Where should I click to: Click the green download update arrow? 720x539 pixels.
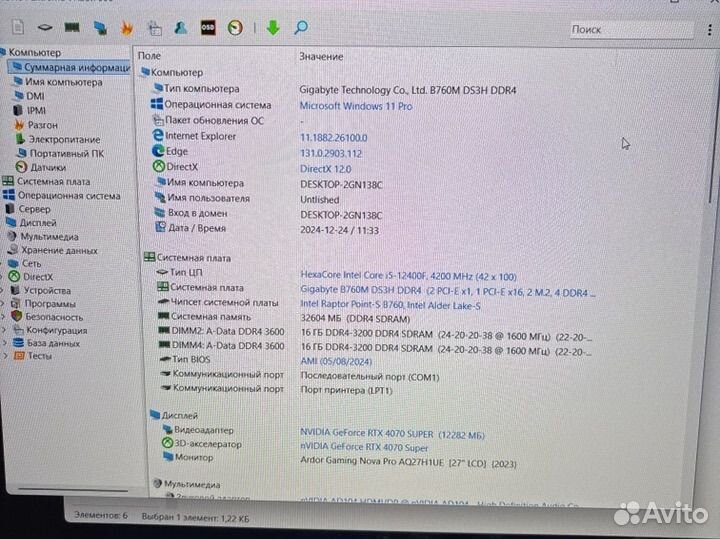pos(273,28)
